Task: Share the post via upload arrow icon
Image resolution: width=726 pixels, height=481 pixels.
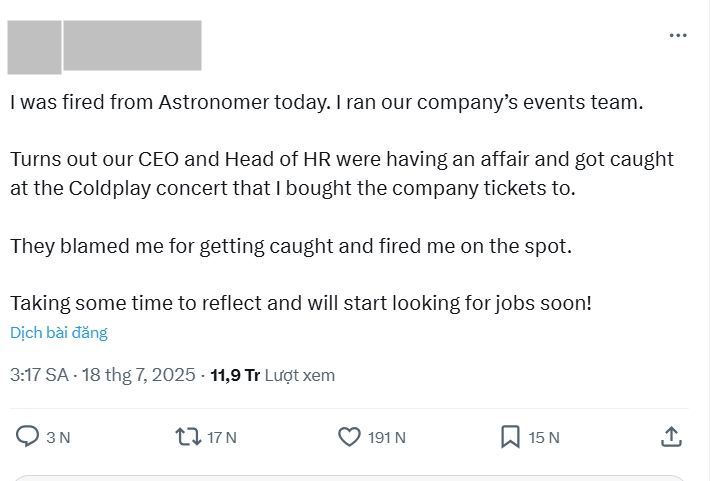Action: tap(671, 437)
